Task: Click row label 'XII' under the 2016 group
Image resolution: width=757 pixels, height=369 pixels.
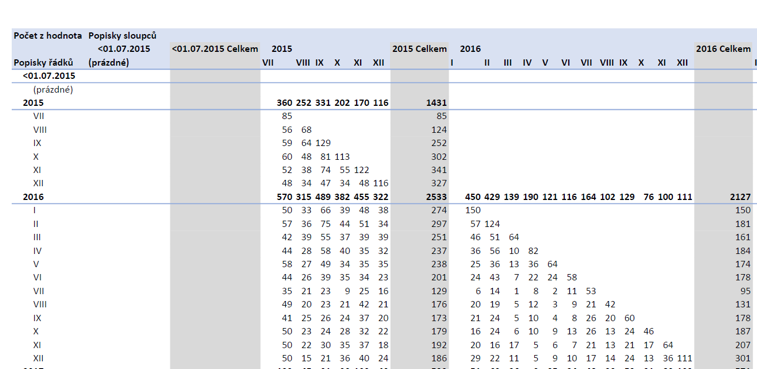Action: 39,358
